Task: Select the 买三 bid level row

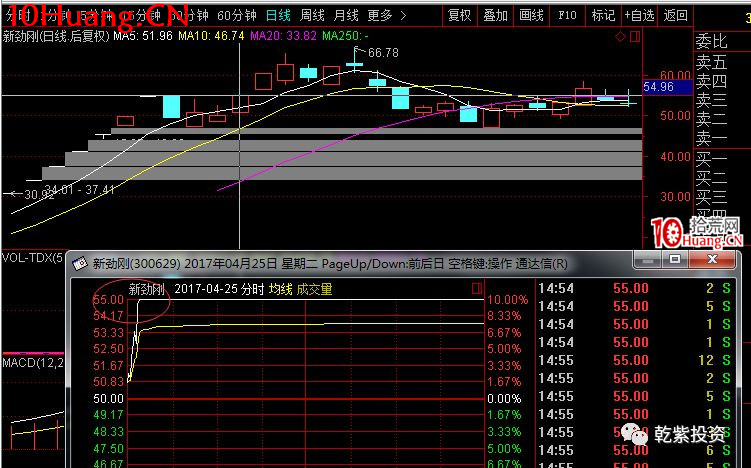Action: [711, 196]
